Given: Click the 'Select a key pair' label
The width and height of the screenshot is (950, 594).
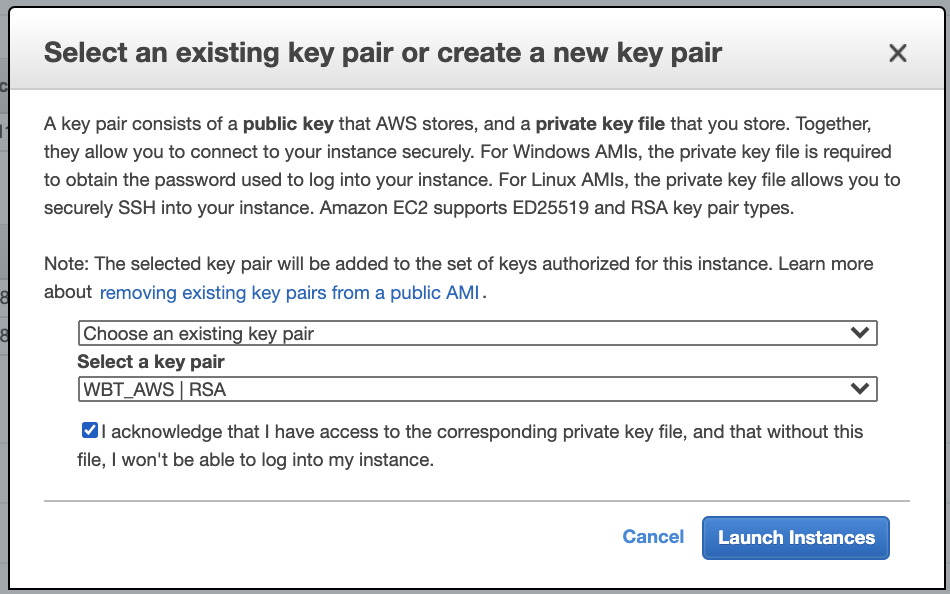Looking at the screenshot, I should point(151,362).
